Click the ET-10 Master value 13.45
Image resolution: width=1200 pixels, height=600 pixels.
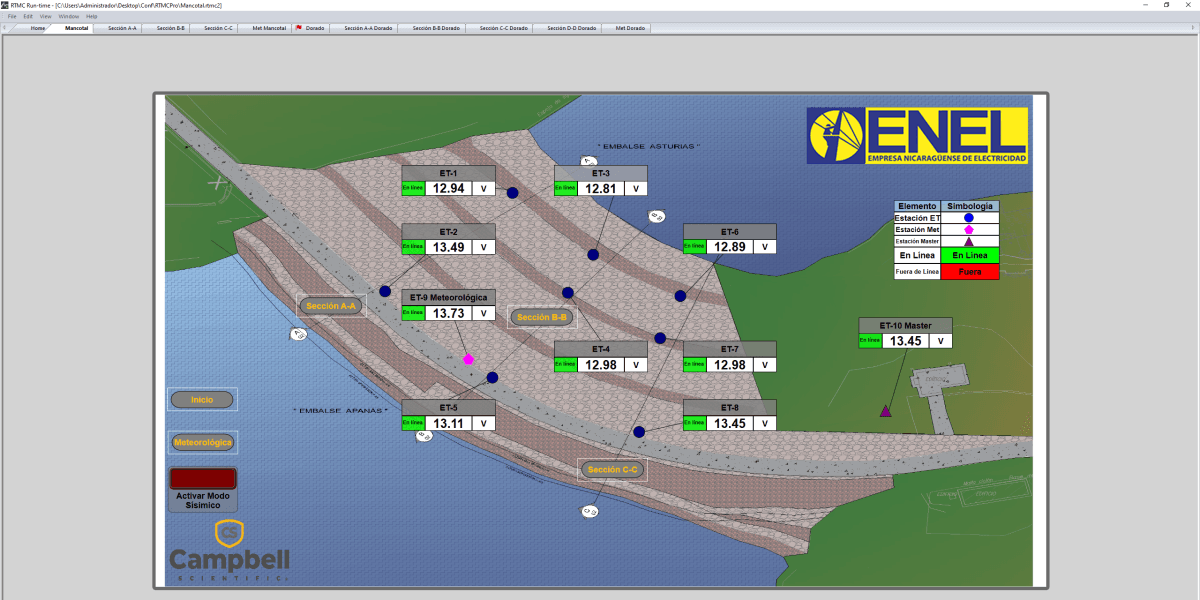coord(906,341)
